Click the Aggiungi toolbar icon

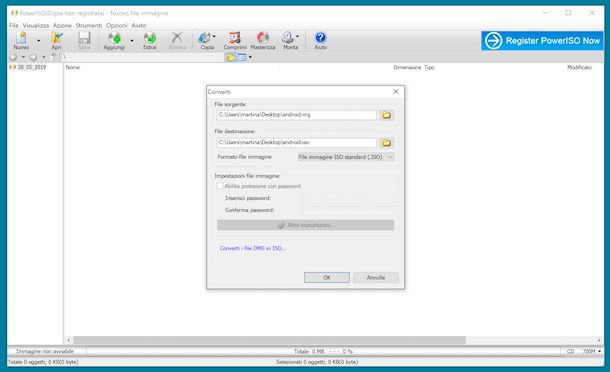pyautogui.click(x=114, y=40)
